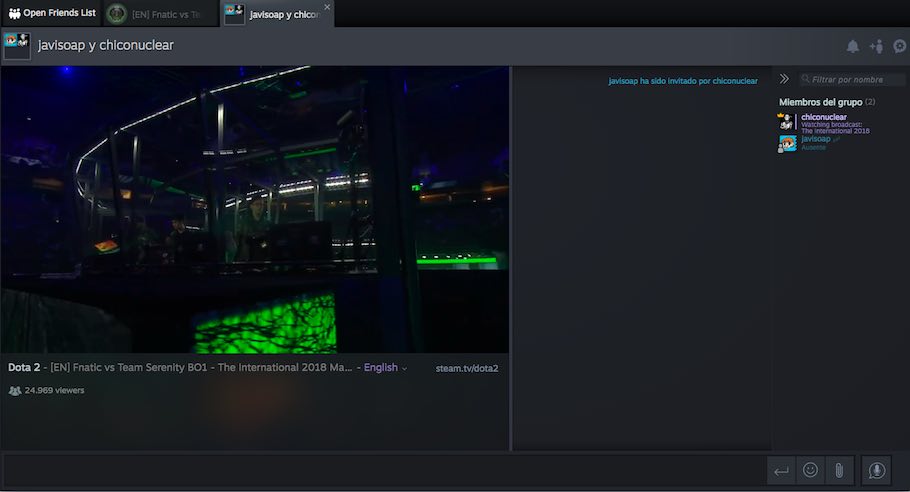Click javisoap y chiconuclear header title

pos(106,45)
